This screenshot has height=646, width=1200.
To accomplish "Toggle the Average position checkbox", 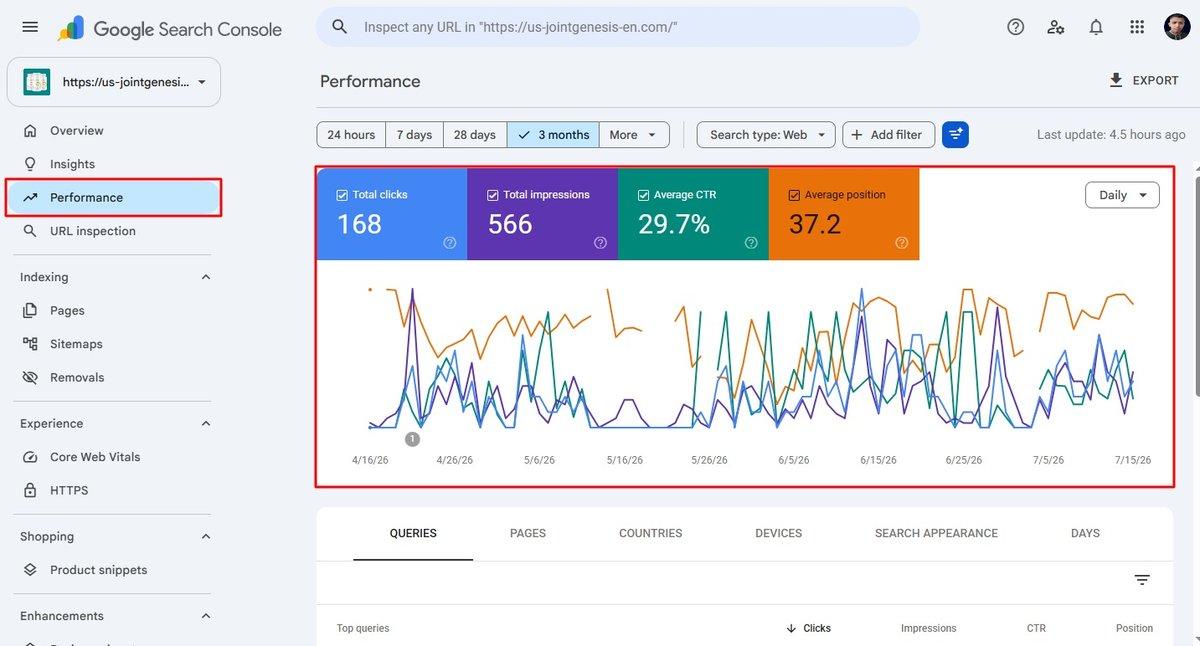I will [x=794, y=195].
